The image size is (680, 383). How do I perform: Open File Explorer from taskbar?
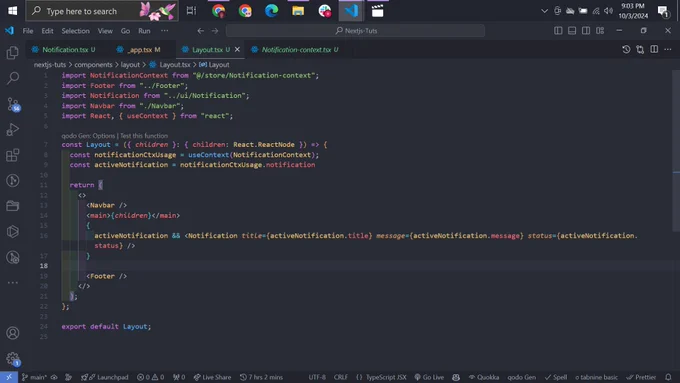tap(298, 11)
